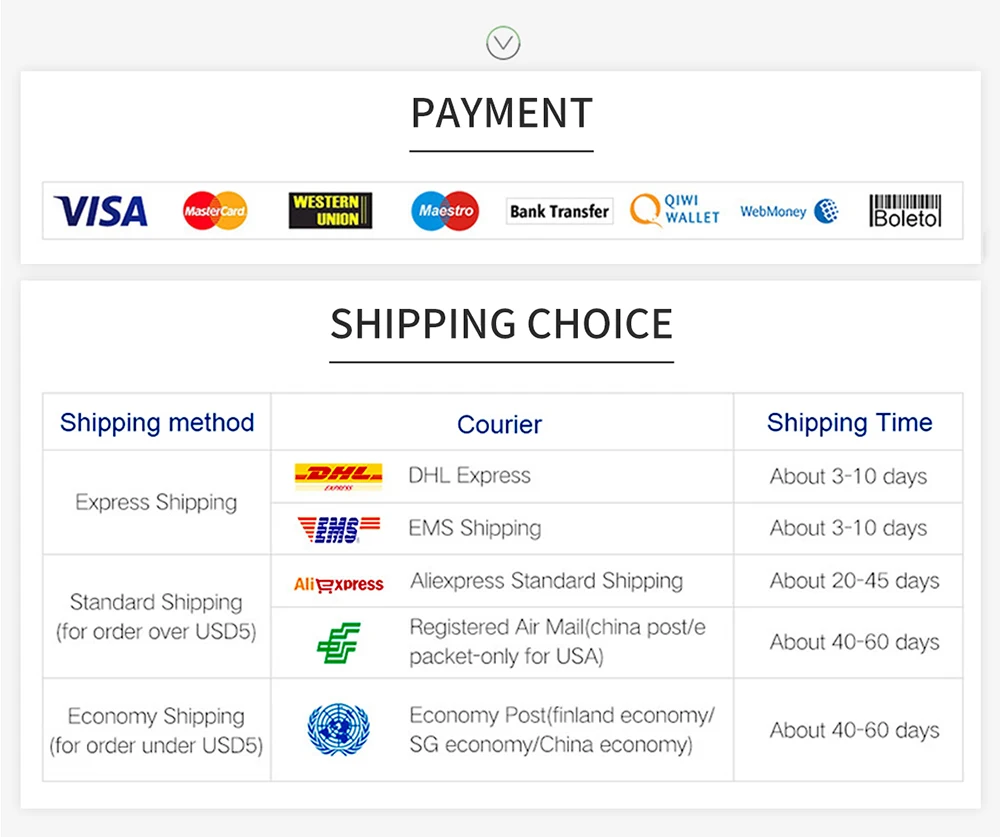Select the Boleto barcode logo
1000x837 pixels.
point(905,211)
